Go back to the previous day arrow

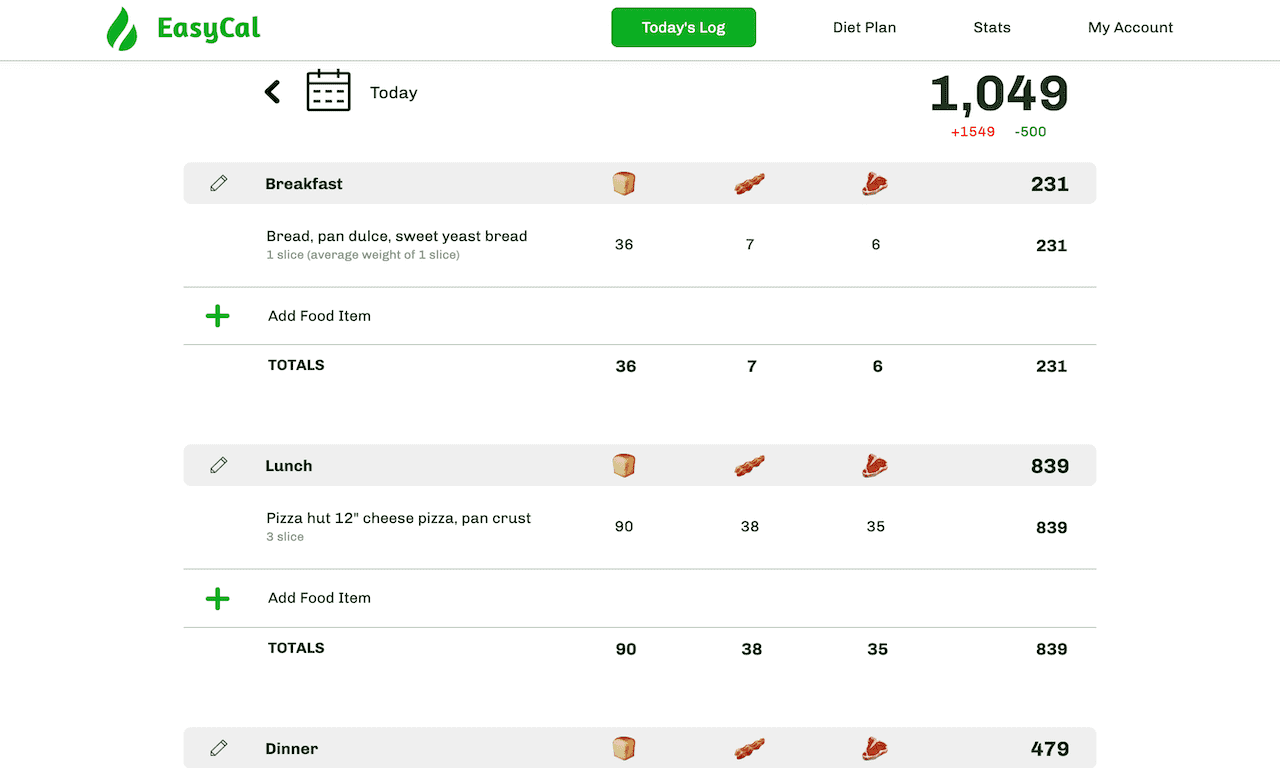[272, 92]
